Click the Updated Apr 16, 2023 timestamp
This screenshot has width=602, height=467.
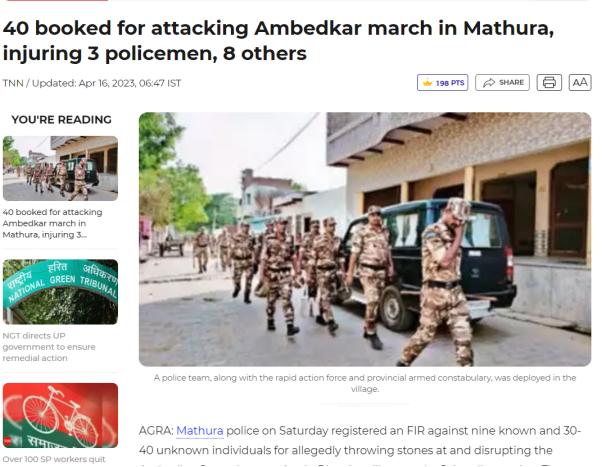click(106, 83)
